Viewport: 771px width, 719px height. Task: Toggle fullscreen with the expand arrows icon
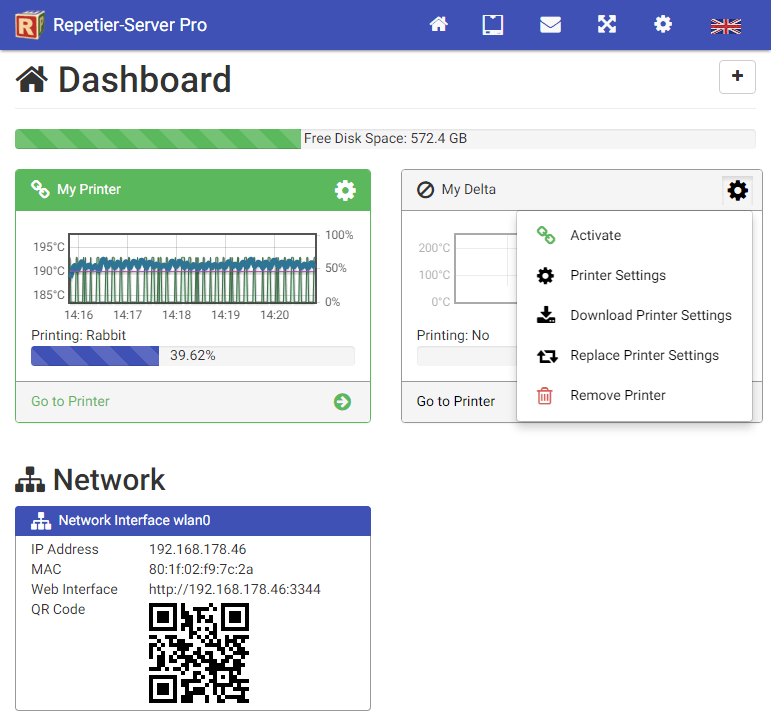pyautogui.click(x=607, y=25)
